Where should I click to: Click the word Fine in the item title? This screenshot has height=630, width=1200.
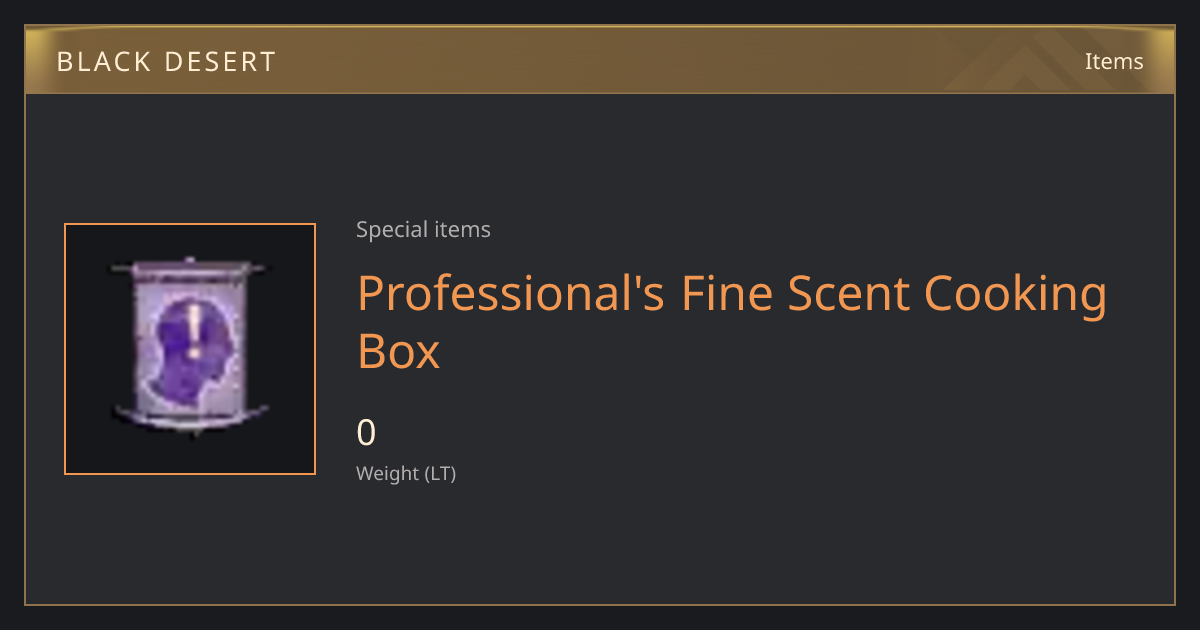726,294
